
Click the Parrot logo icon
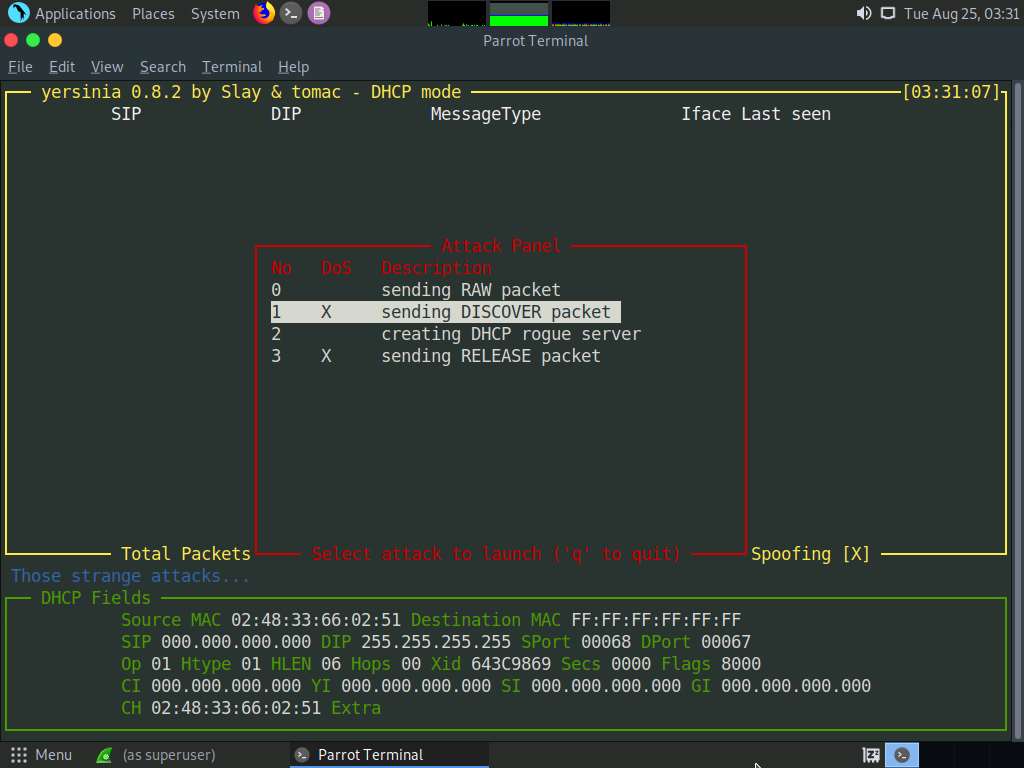click(x=18, y=12)
